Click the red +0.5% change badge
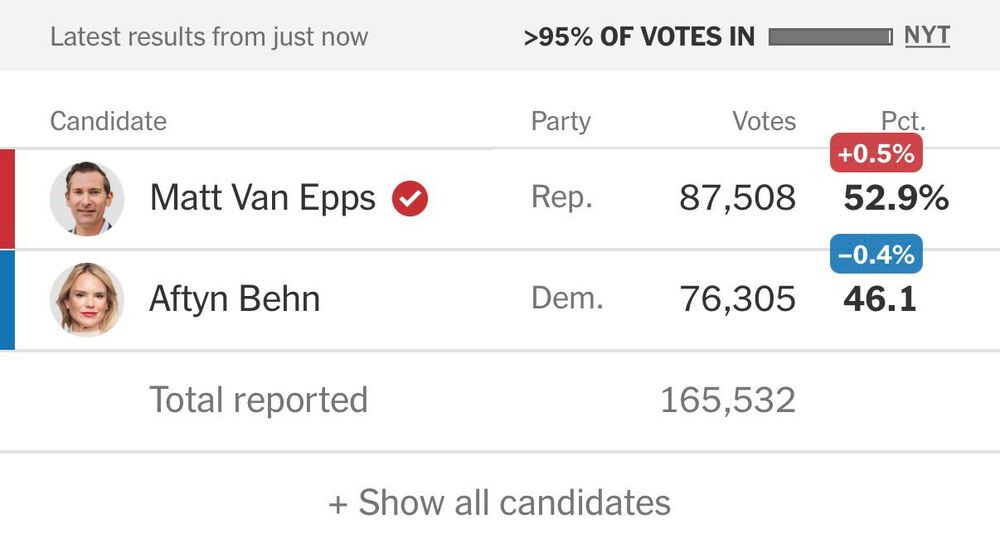Viewport: 1000px width, 553px height. [x=876, y=154]
